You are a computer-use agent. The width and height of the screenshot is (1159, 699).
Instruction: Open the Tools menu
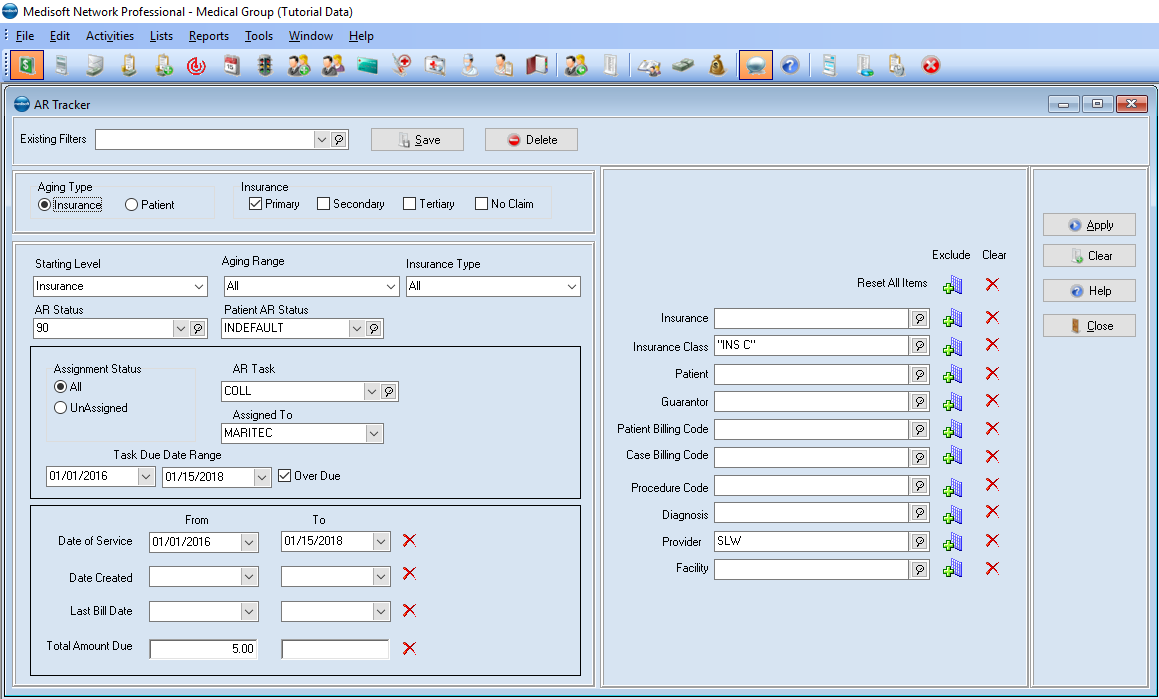(259, 35)
